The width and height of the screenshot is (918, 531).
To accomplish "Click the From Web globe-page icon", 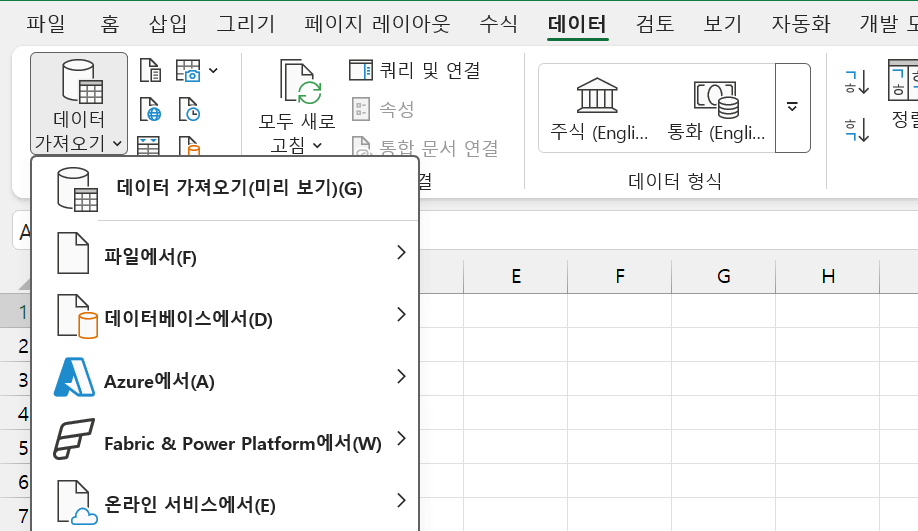I will pos(150,109).
